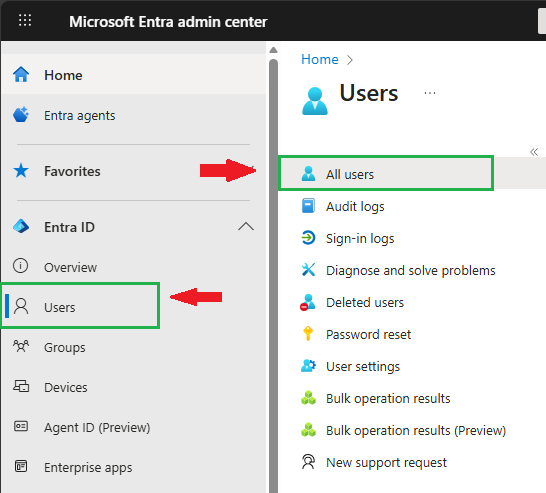
Task: Click the Diagnose wrench icon
Action: (x=309, y=269)
